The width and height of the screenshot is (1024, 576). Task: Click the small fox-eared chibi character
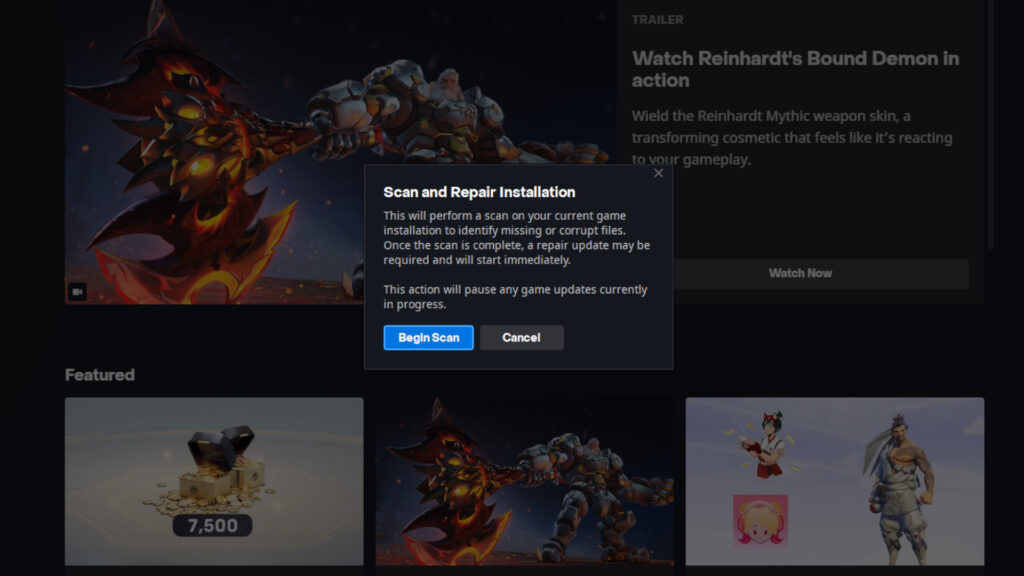pos(766,440)
